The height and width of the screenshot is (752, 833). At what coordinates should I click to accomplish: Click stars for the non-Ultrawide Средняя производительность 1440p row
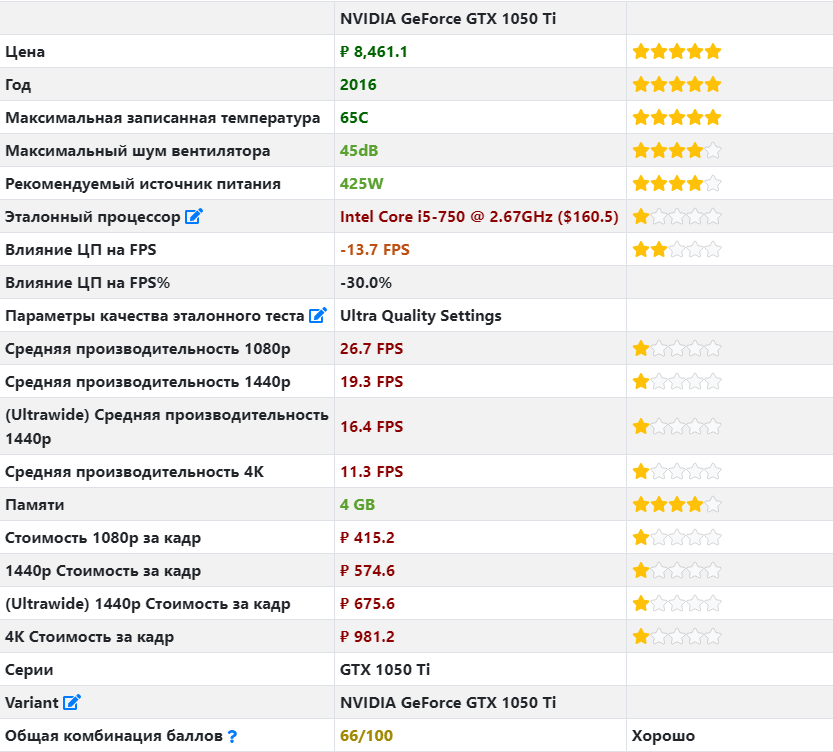pos(677,381)
